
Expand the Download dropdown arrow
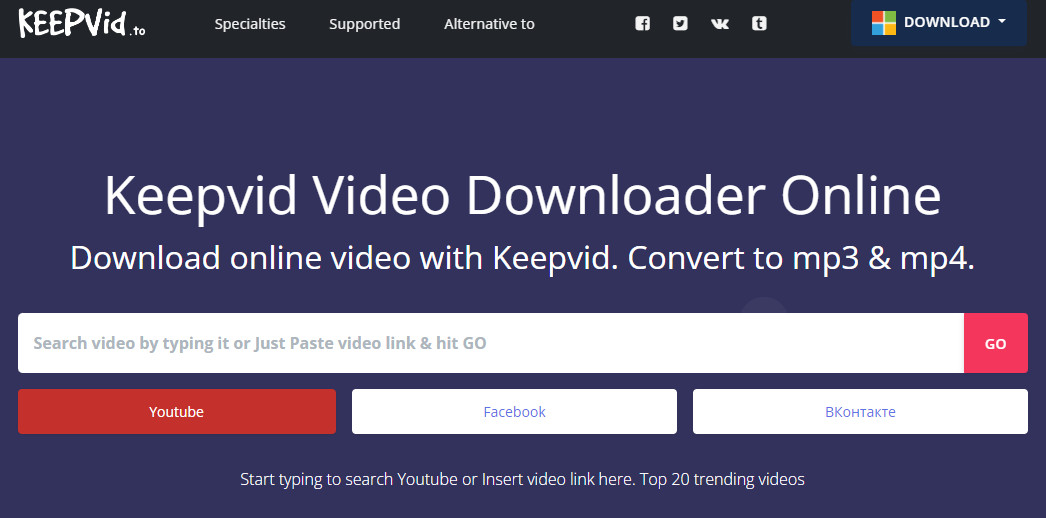point(1001,22)
